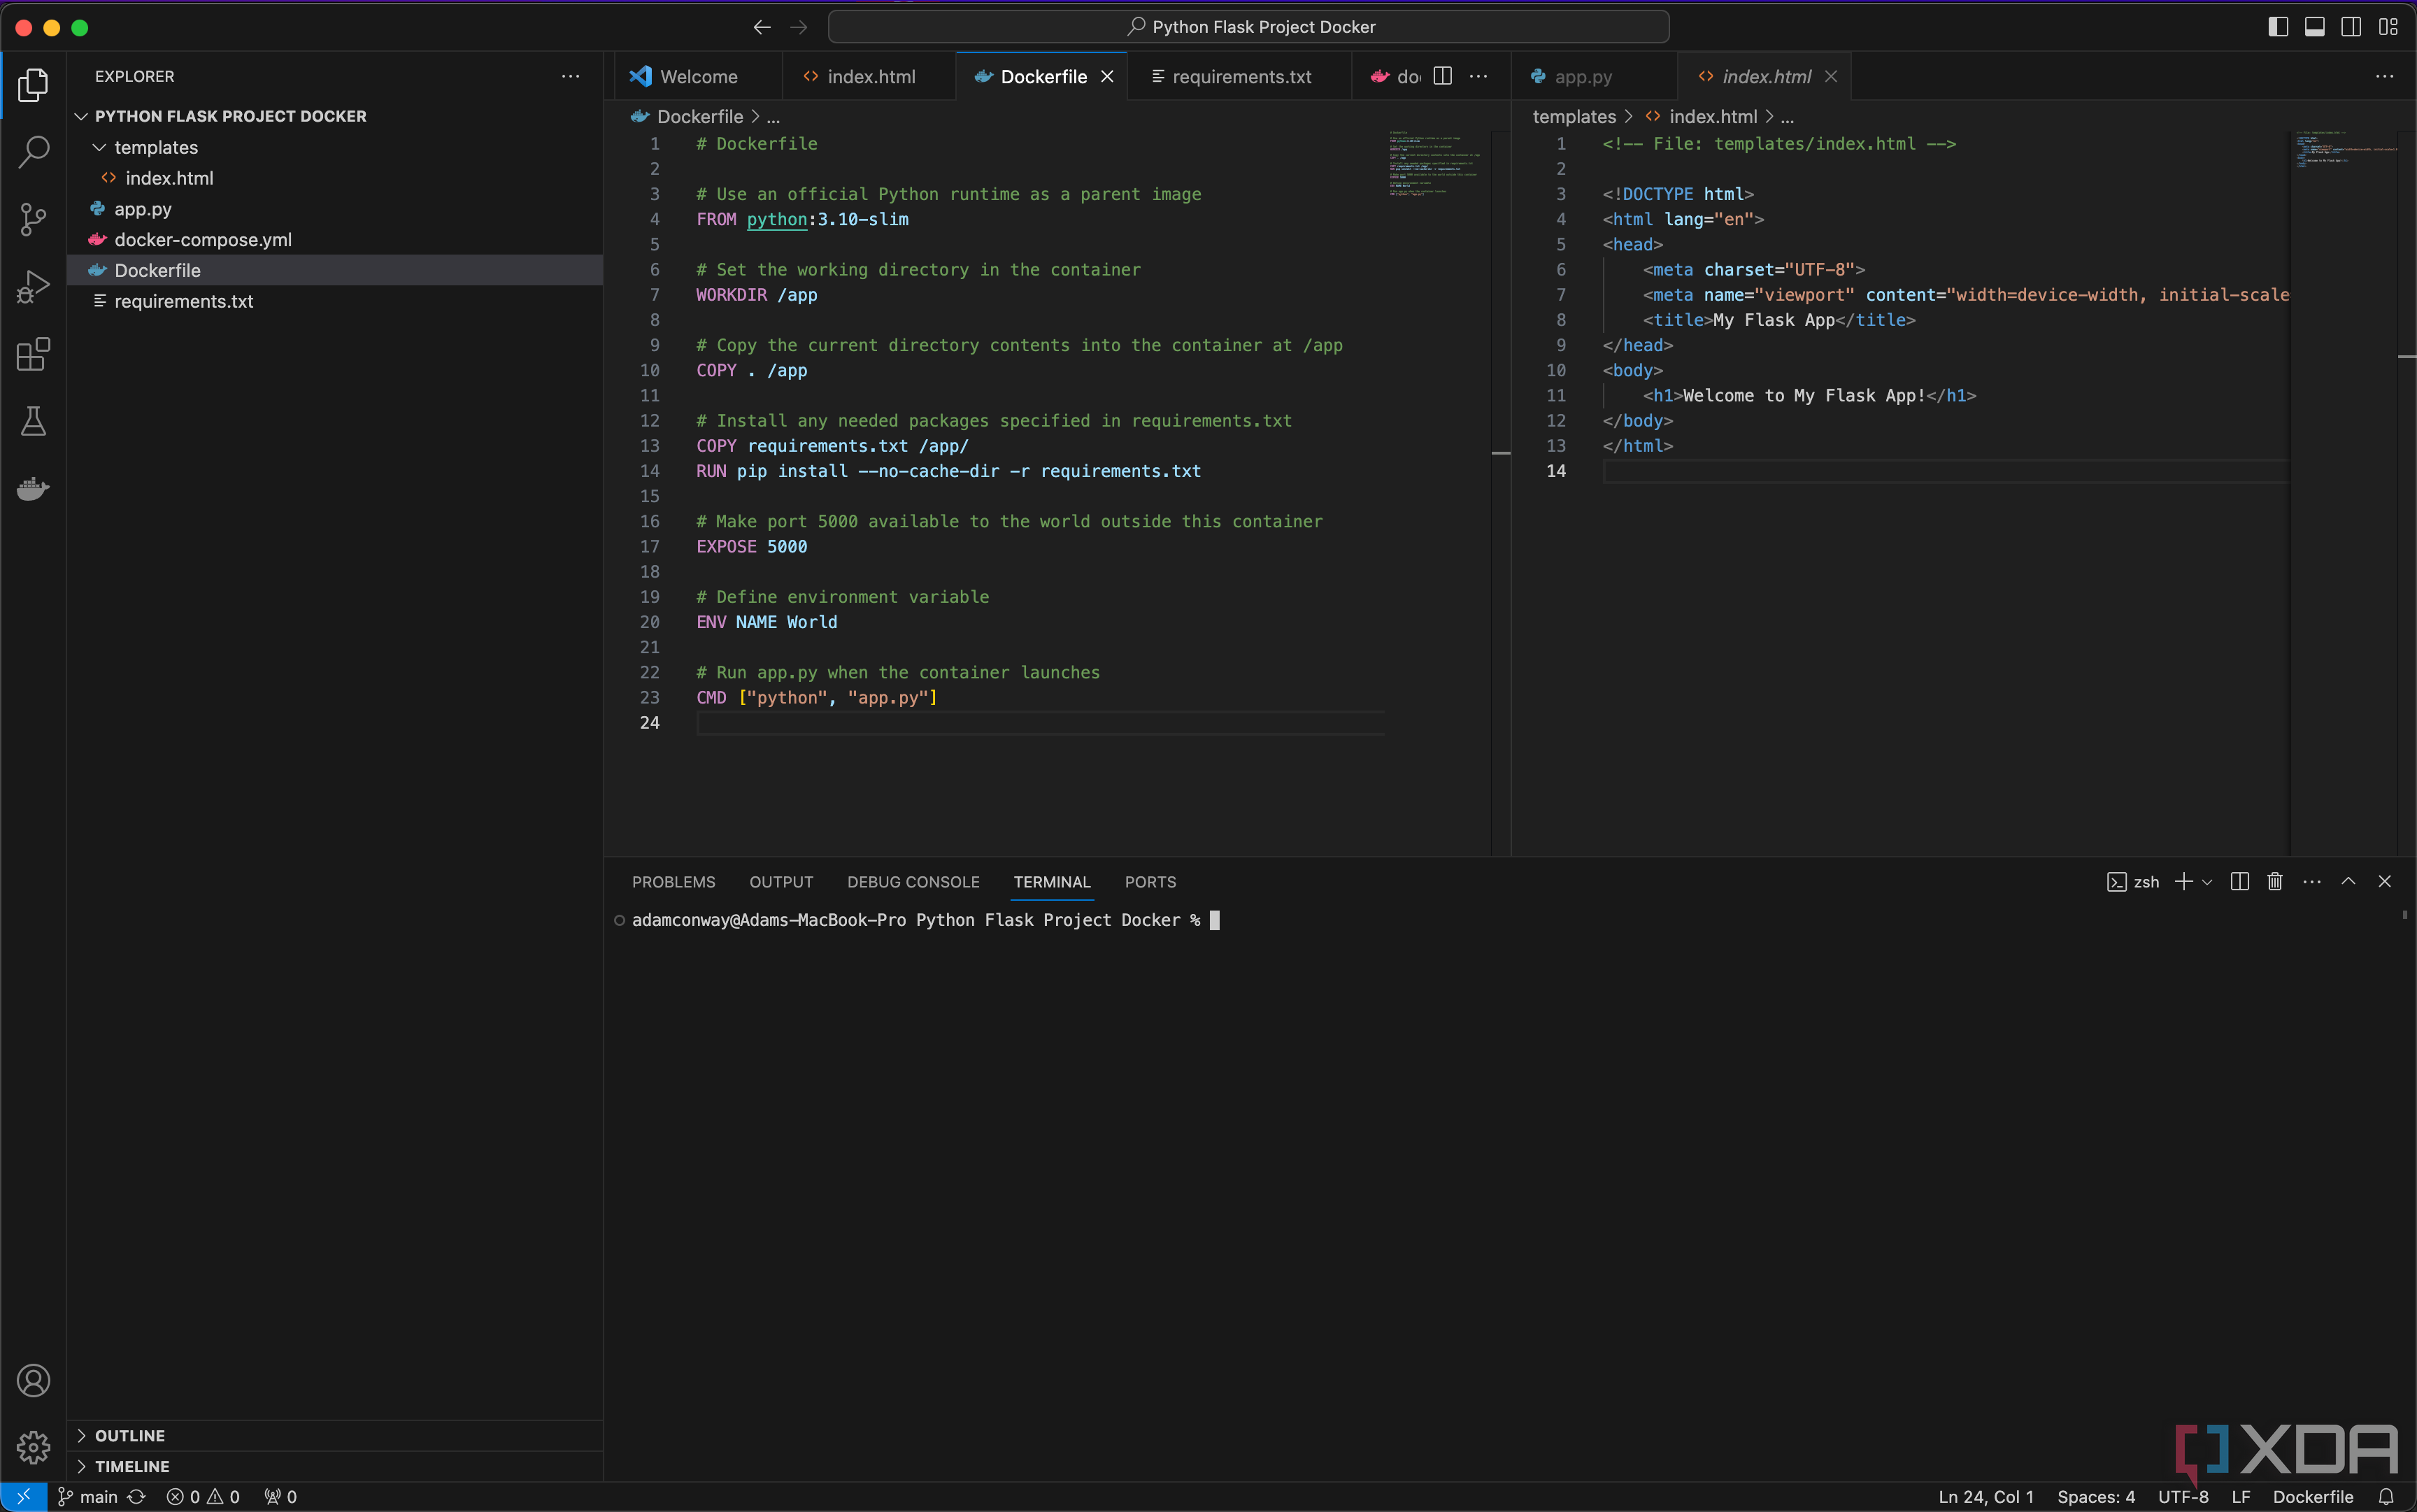Click the Welcome tab label
Image resolution: width=2417 pixels, height=1512 pixels.
pyautogui.click(x=698, y=77)
